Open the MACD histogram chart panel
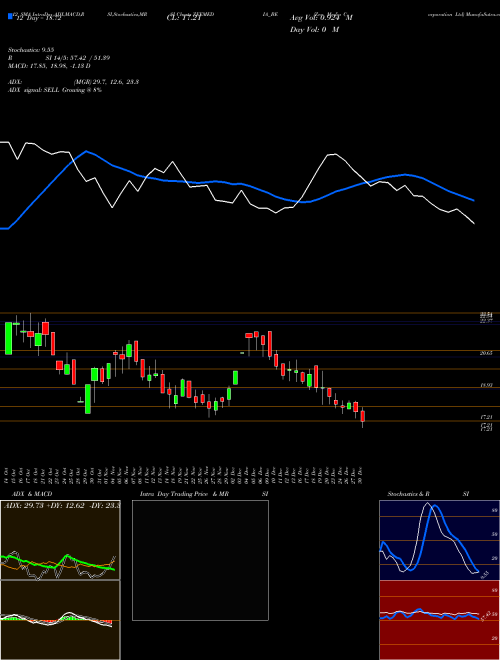 (60, 620)
